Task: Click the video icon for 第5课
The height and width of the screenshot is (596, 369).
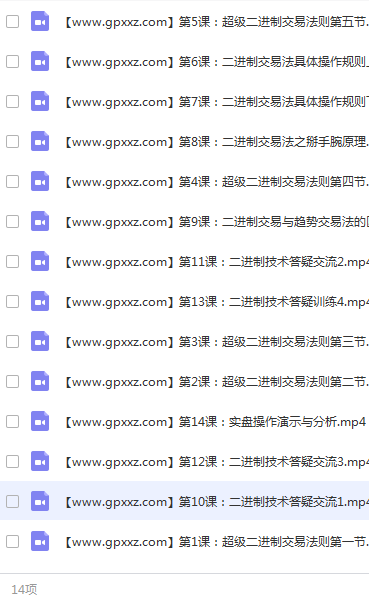Action: point(40,22)
